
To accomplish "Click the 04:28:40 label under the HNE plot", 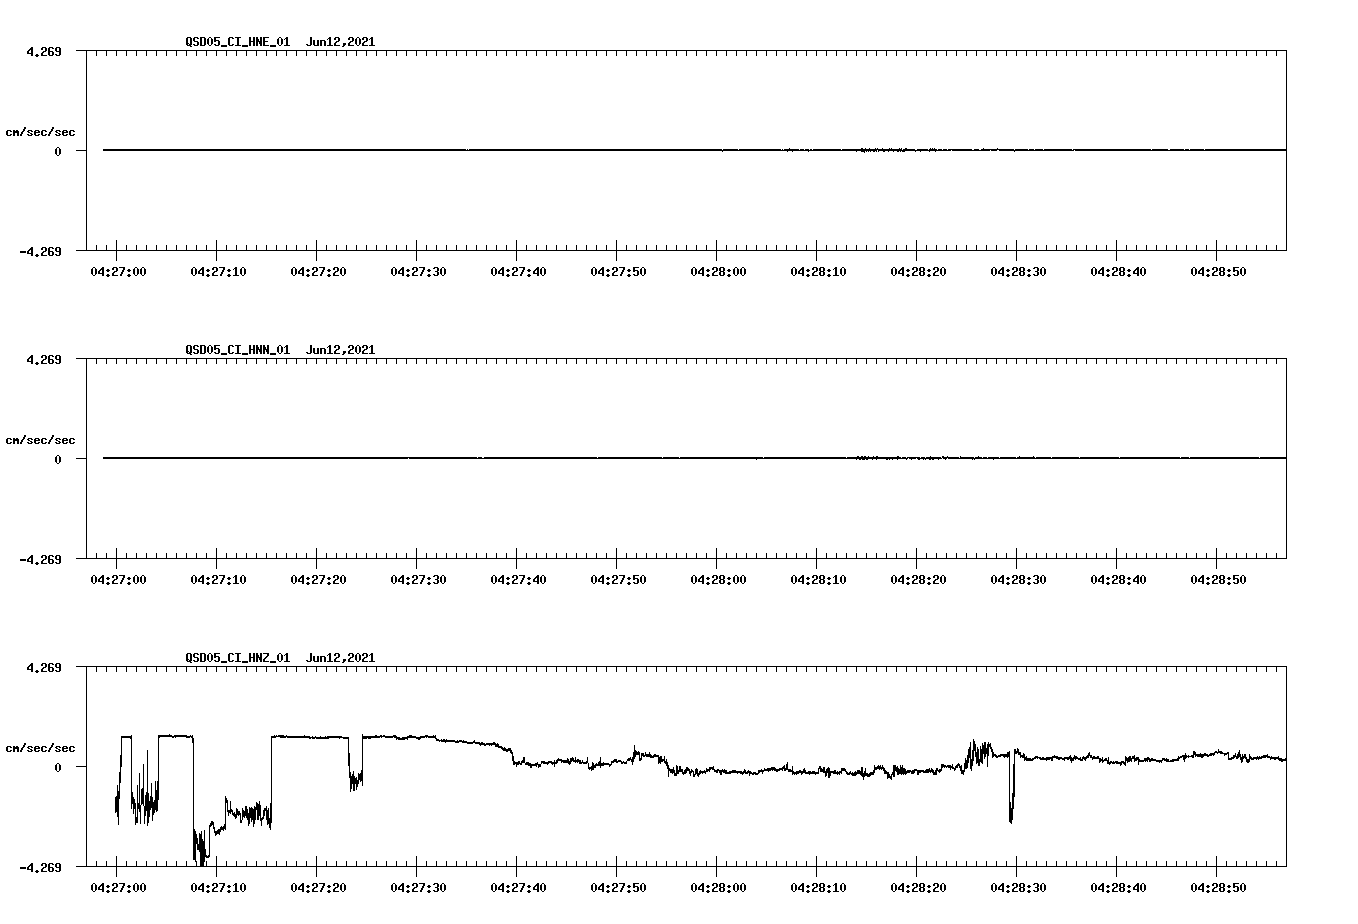I will click(x=1118, y=272).
